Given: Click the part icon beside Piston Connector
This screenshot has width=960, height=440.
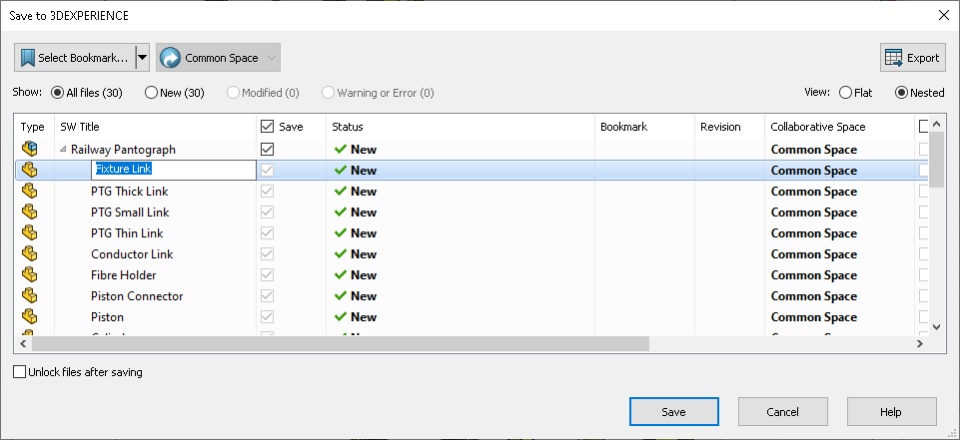Looking at the screenshot, I should coord(29,296).
